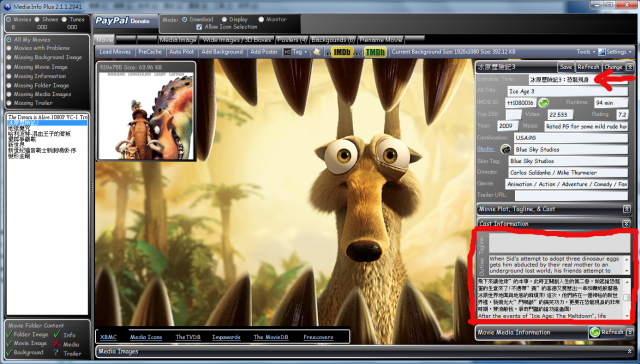Click the plot text scrollbar
The height and width of the screenshot is (364, 640).
tap(627, 299)
